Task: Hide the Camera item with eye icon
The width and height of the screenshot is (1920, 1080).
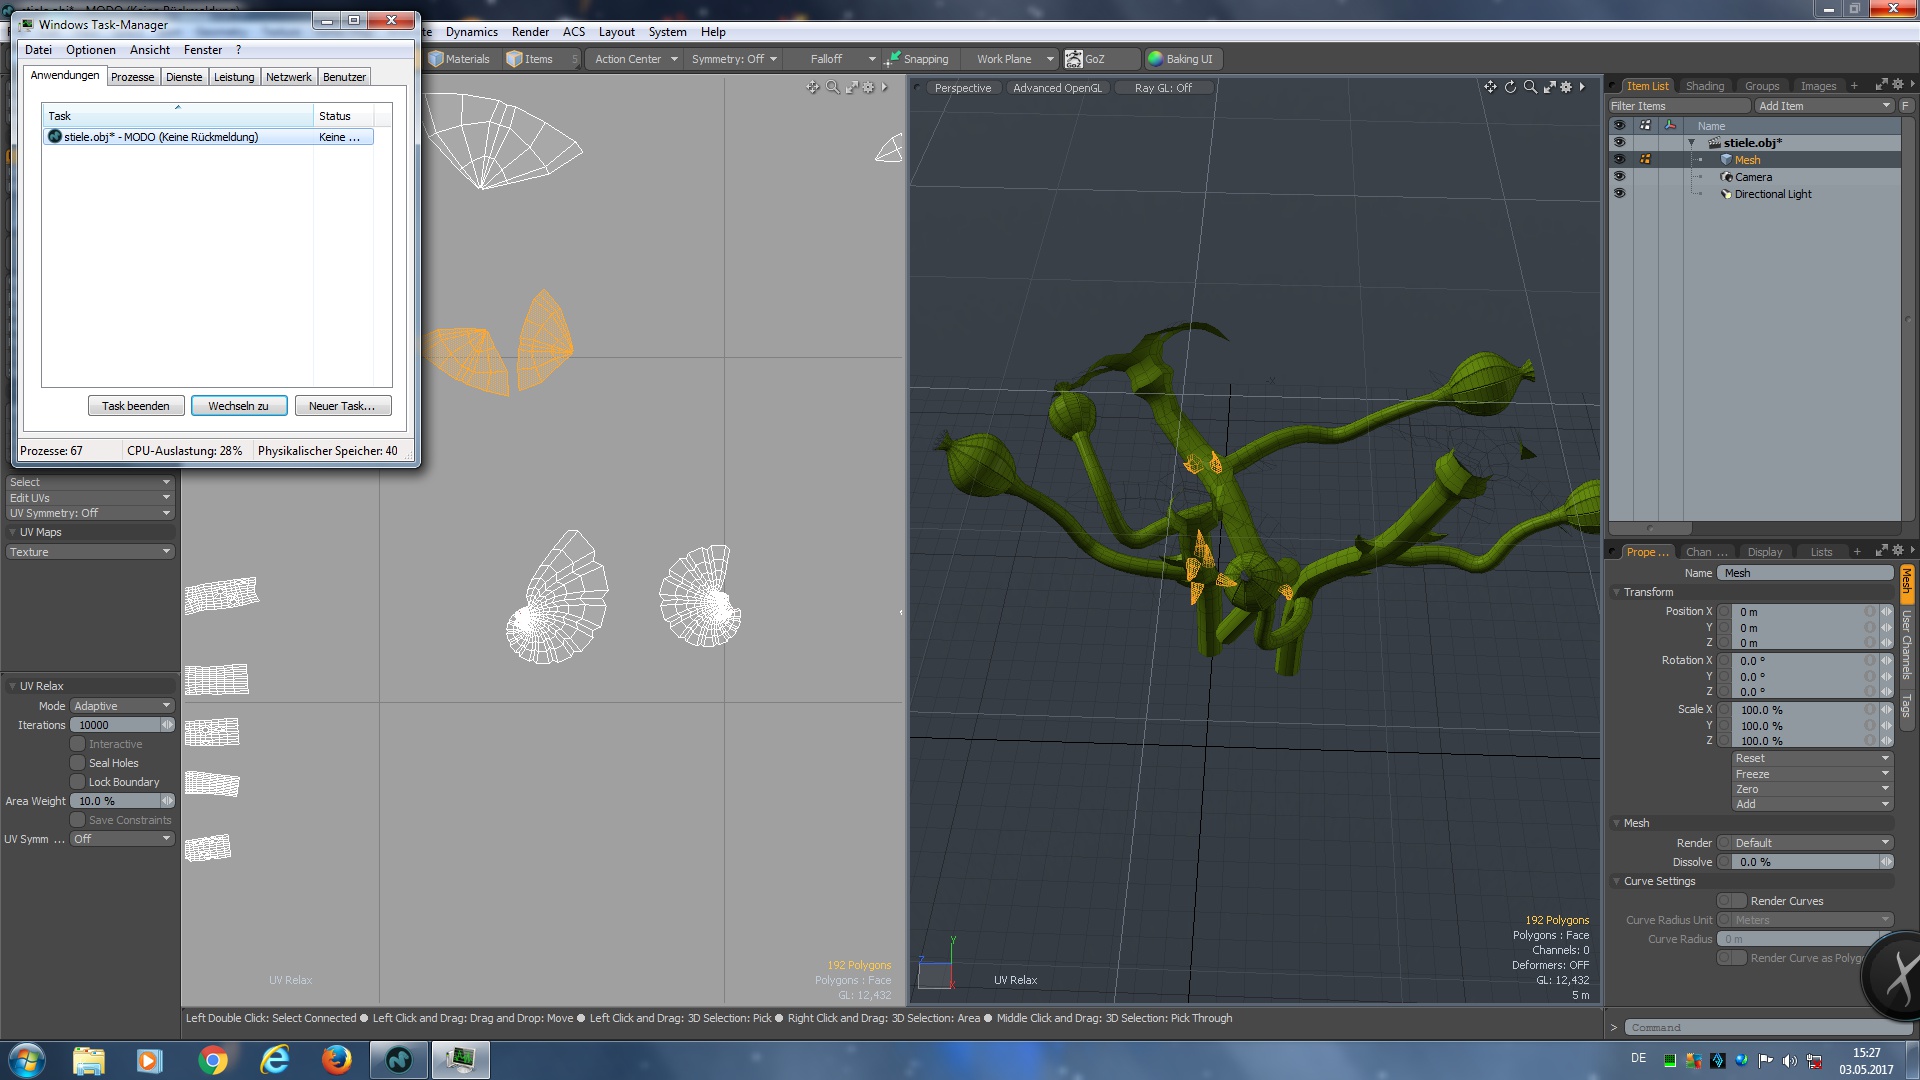Action: [1619, 176]
